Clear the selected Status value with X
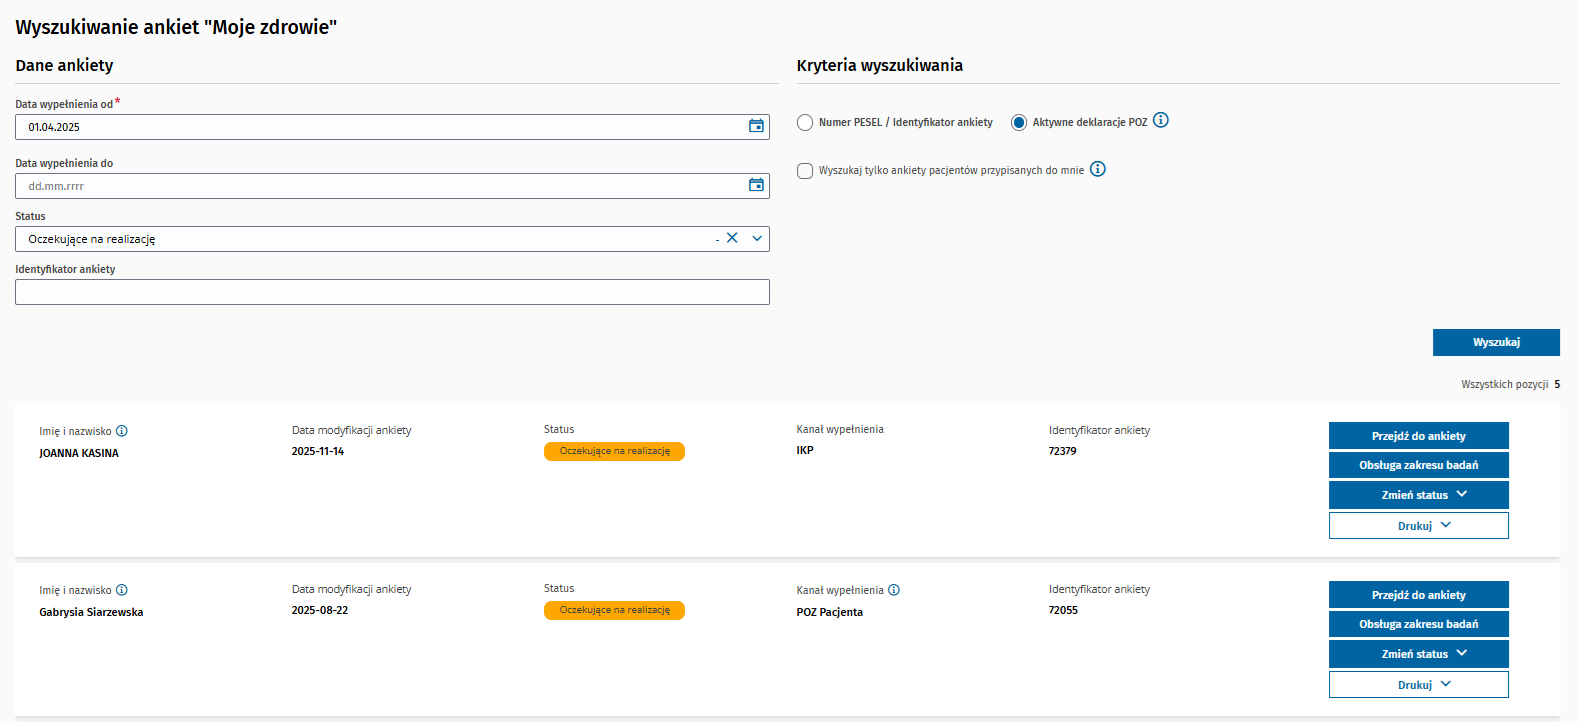 pyautogui.click(x=732, y=238)
